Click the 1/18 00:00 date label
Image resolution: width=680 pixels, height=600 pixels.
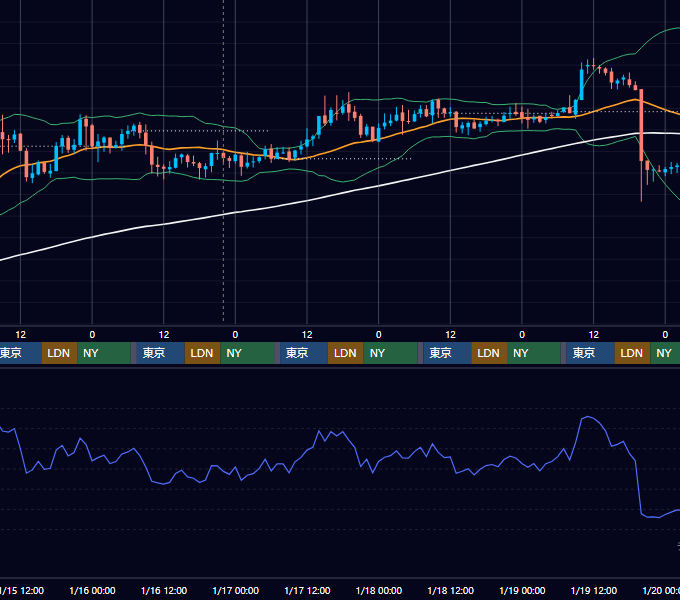[x=379, y=590]
